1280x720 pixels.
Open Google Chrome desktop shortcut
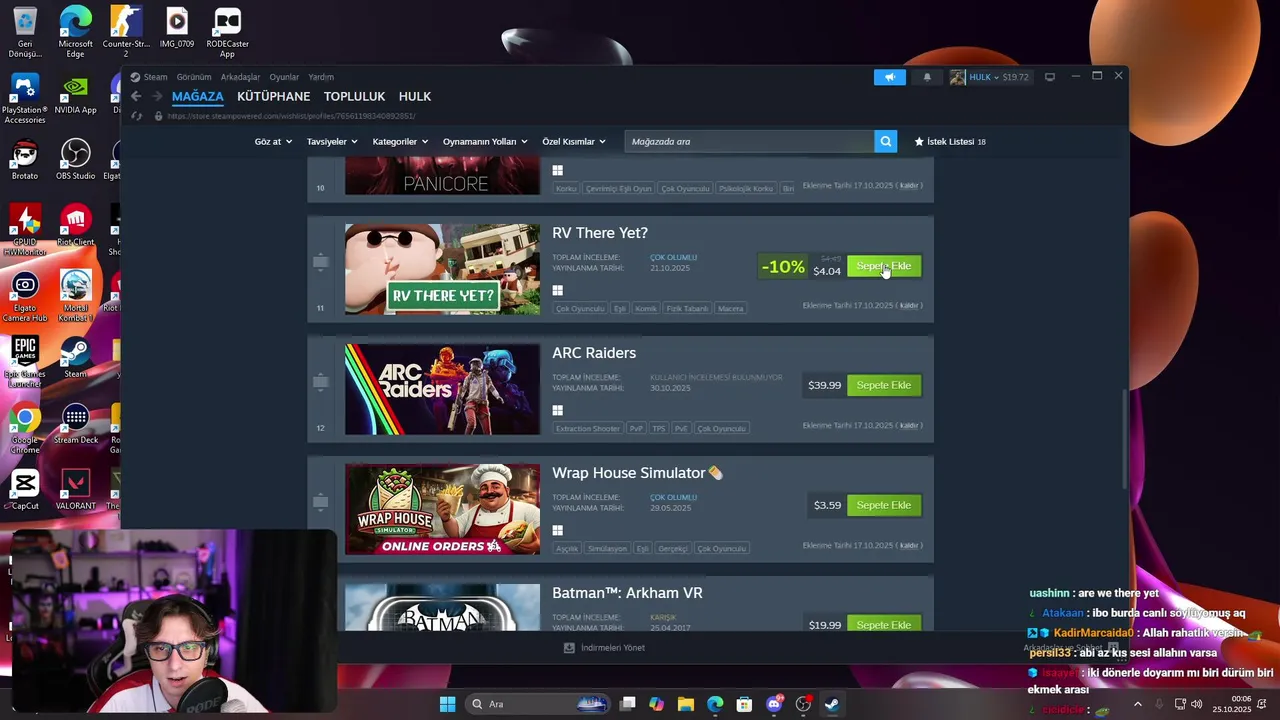click(x=25, y=428)
